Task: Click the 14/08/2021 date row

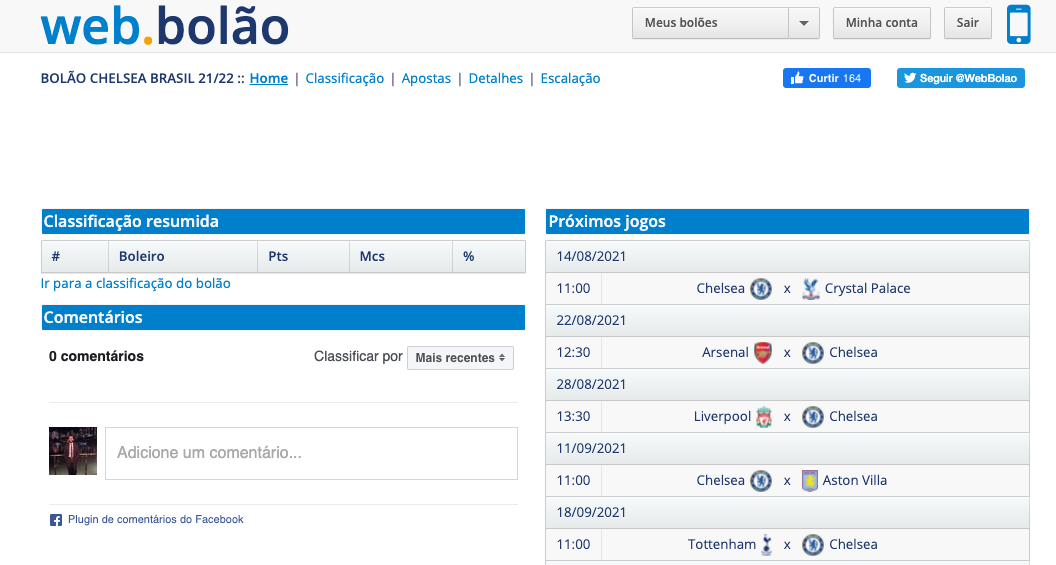Action: pos(787,257)
